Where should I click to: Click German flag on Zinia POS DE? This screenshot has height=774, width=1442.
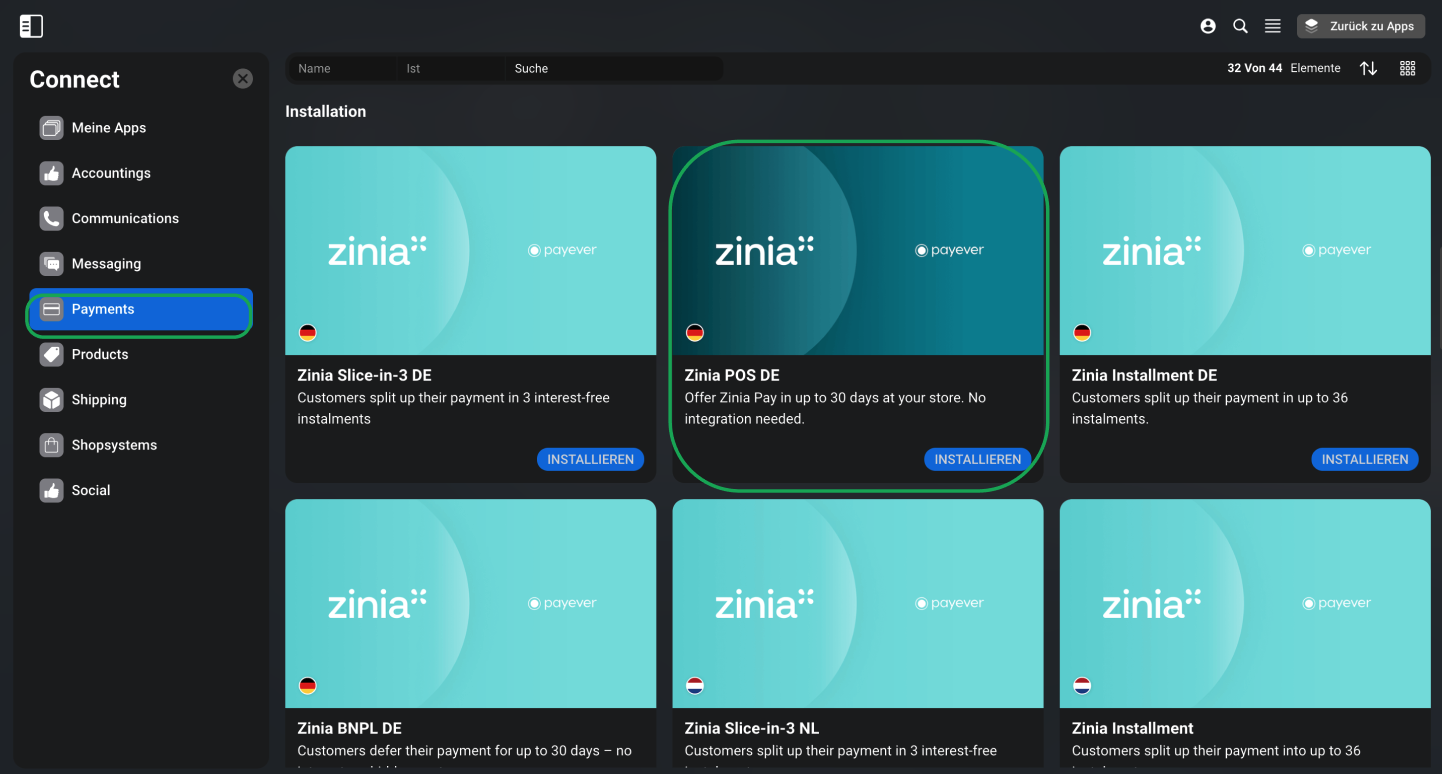(x=695, y=333)
